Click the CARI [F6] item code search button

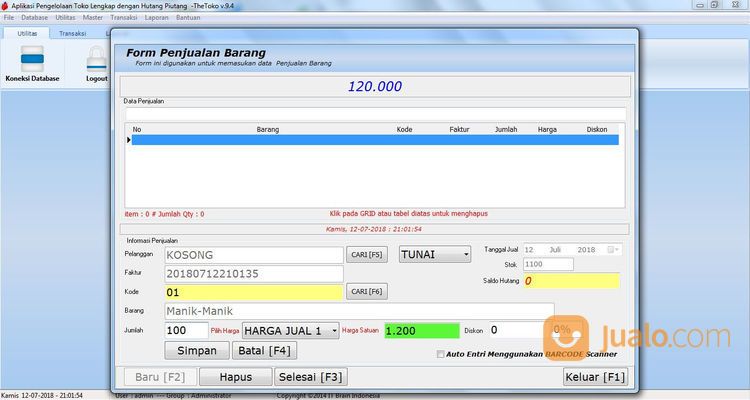pyautogui.click(x=367, y=291)
